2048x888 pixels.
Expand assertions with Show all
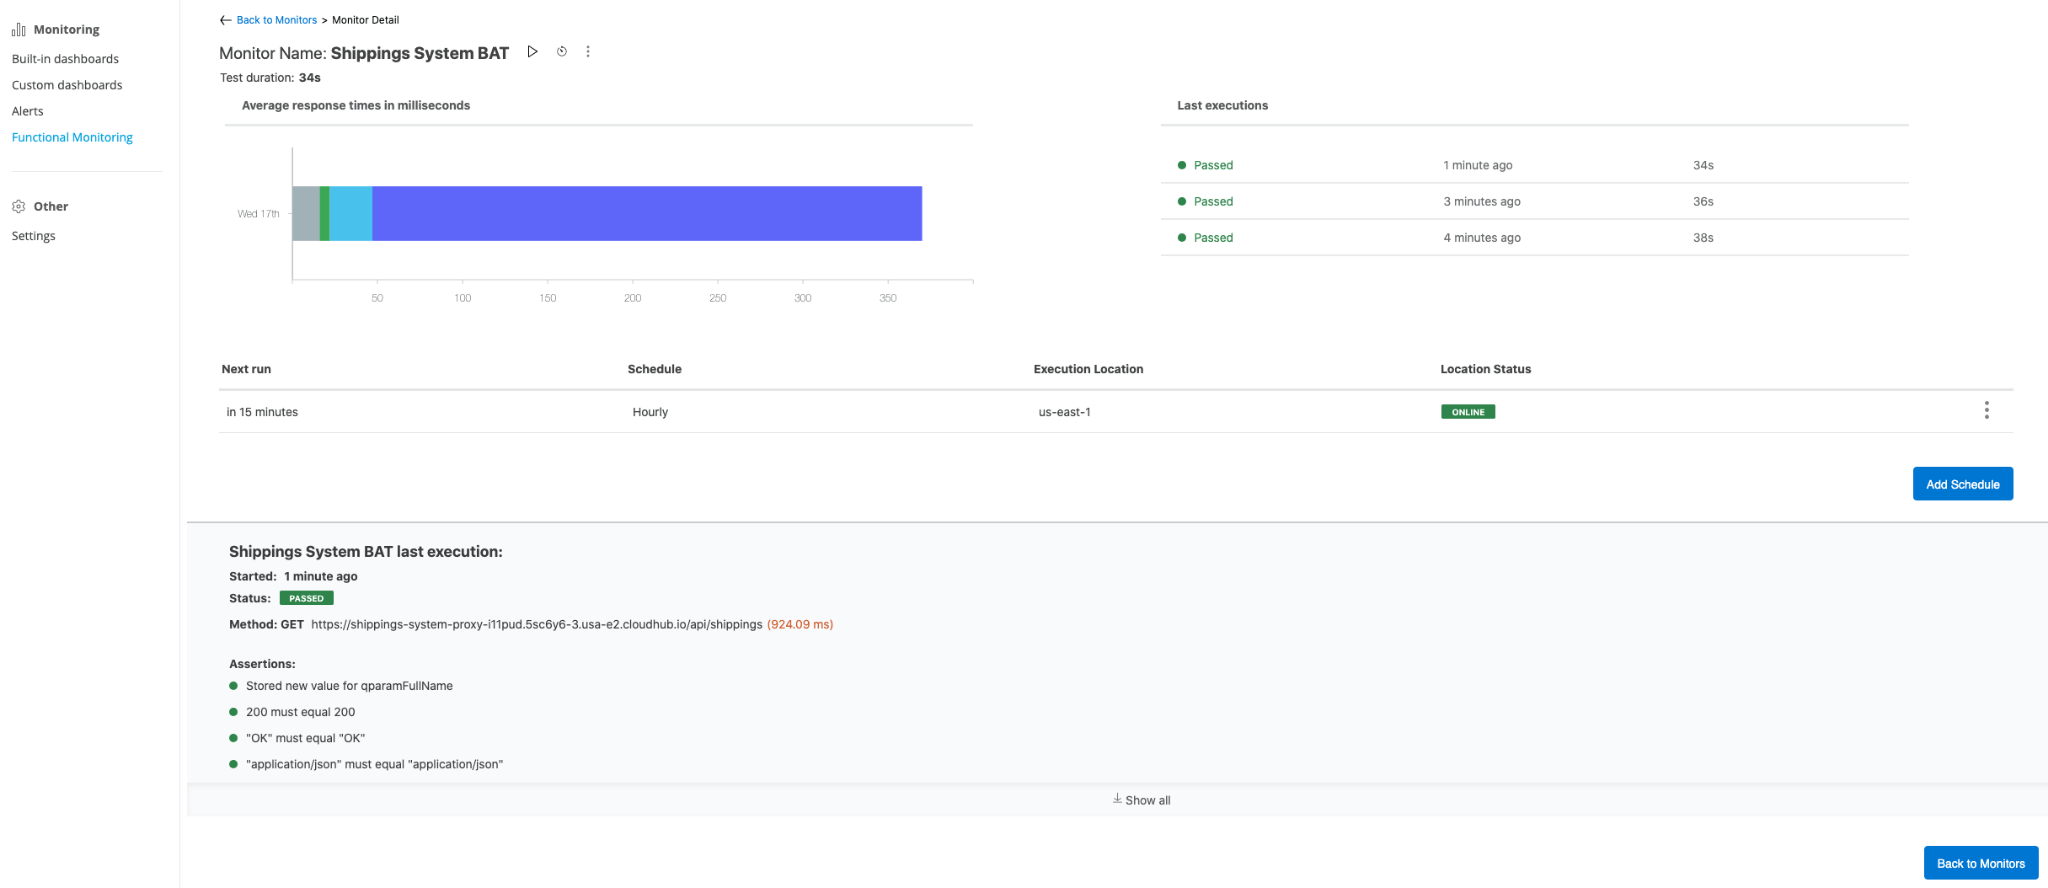pos(1147,801)
